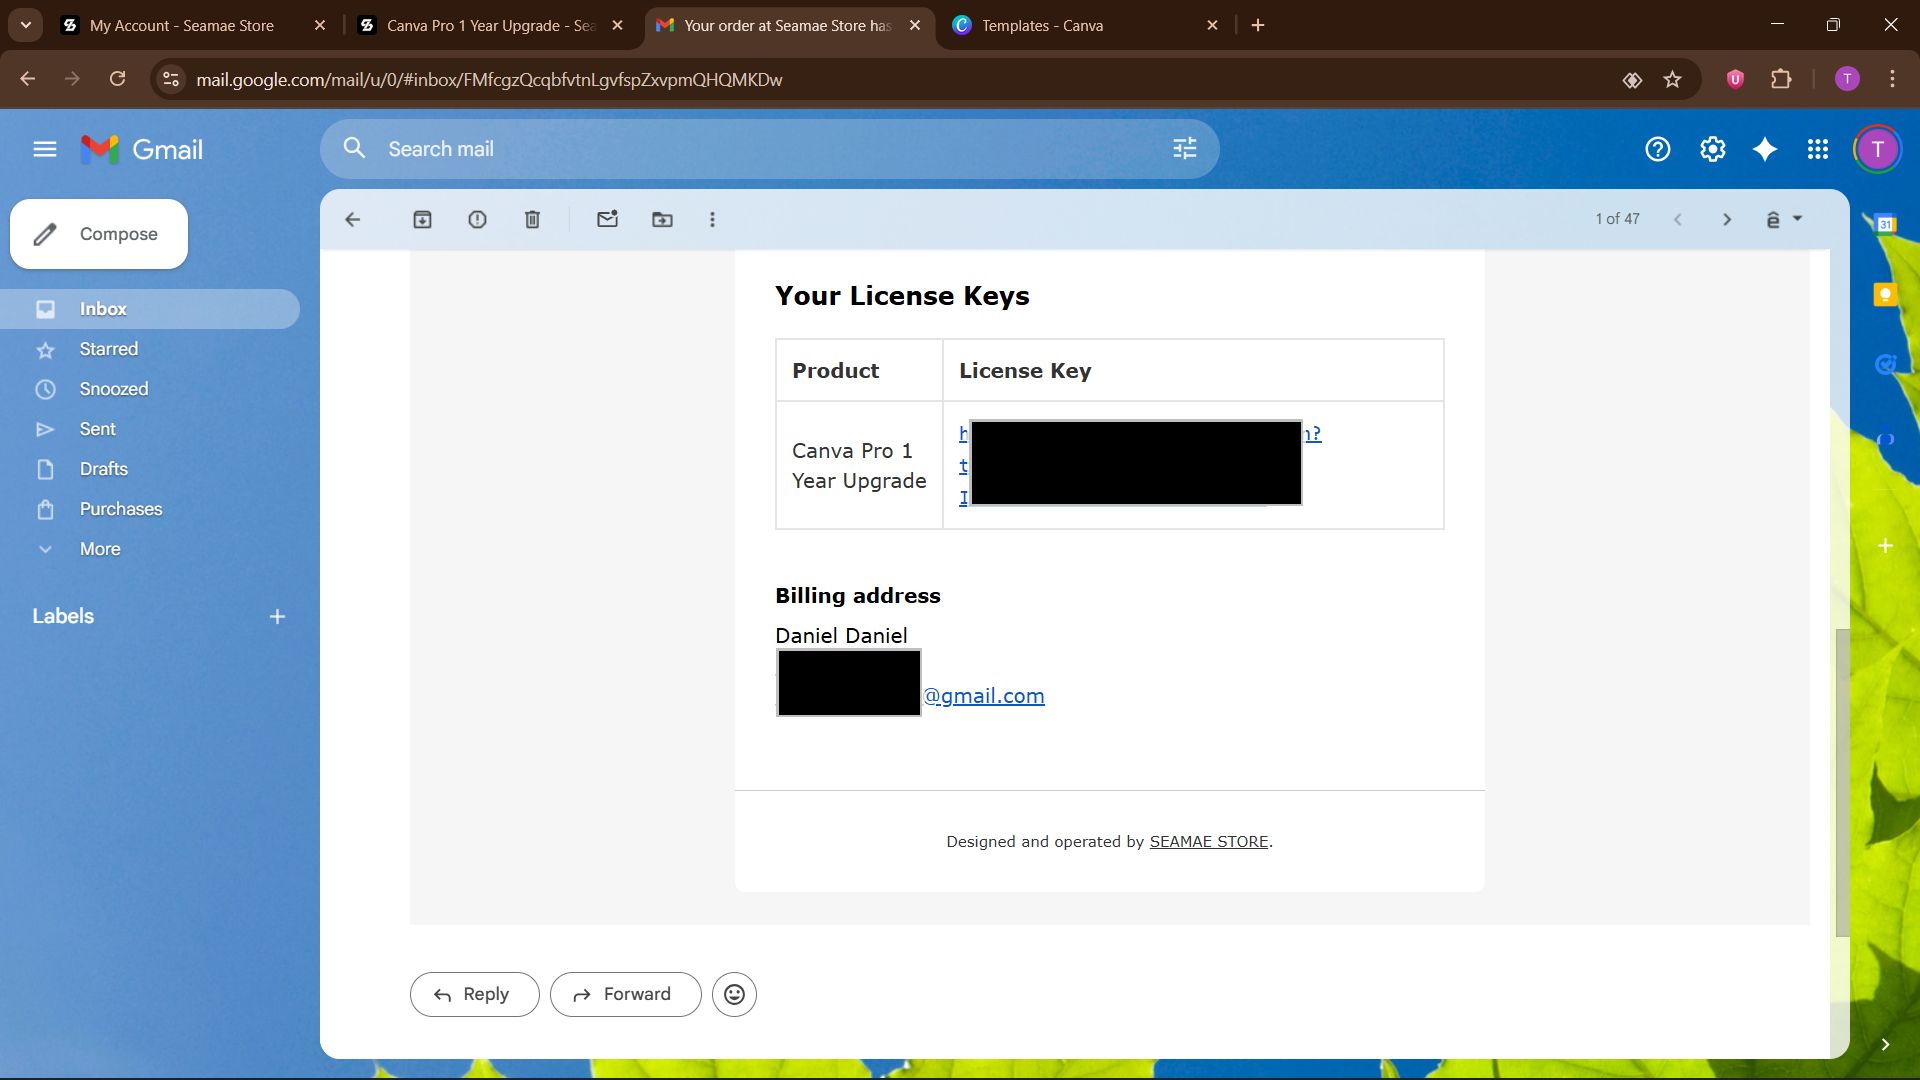Show search options filter sliders
Viewport: 1920px width, 1080px height.
(1185, 149)
